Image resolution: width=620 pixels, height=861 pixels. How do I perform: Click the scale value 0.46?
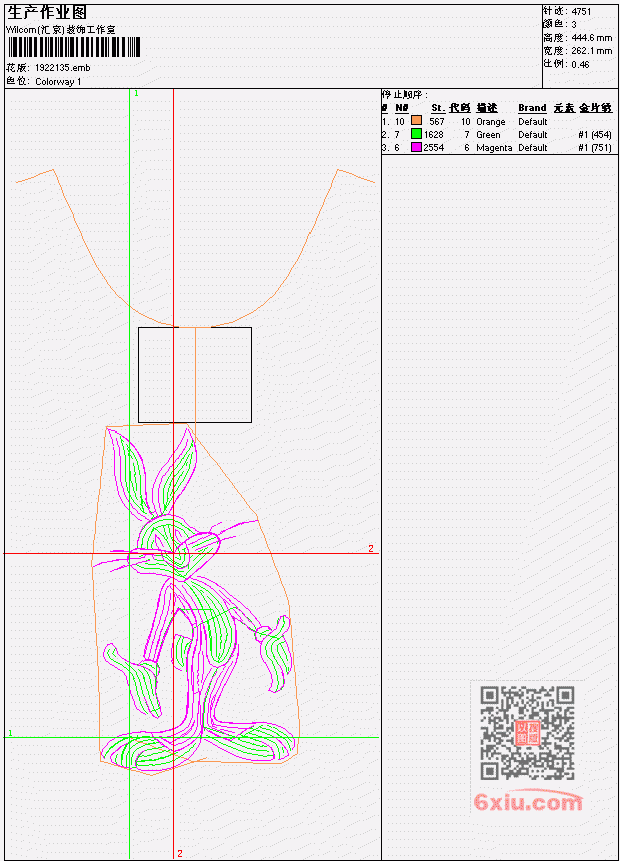point(580,64)
